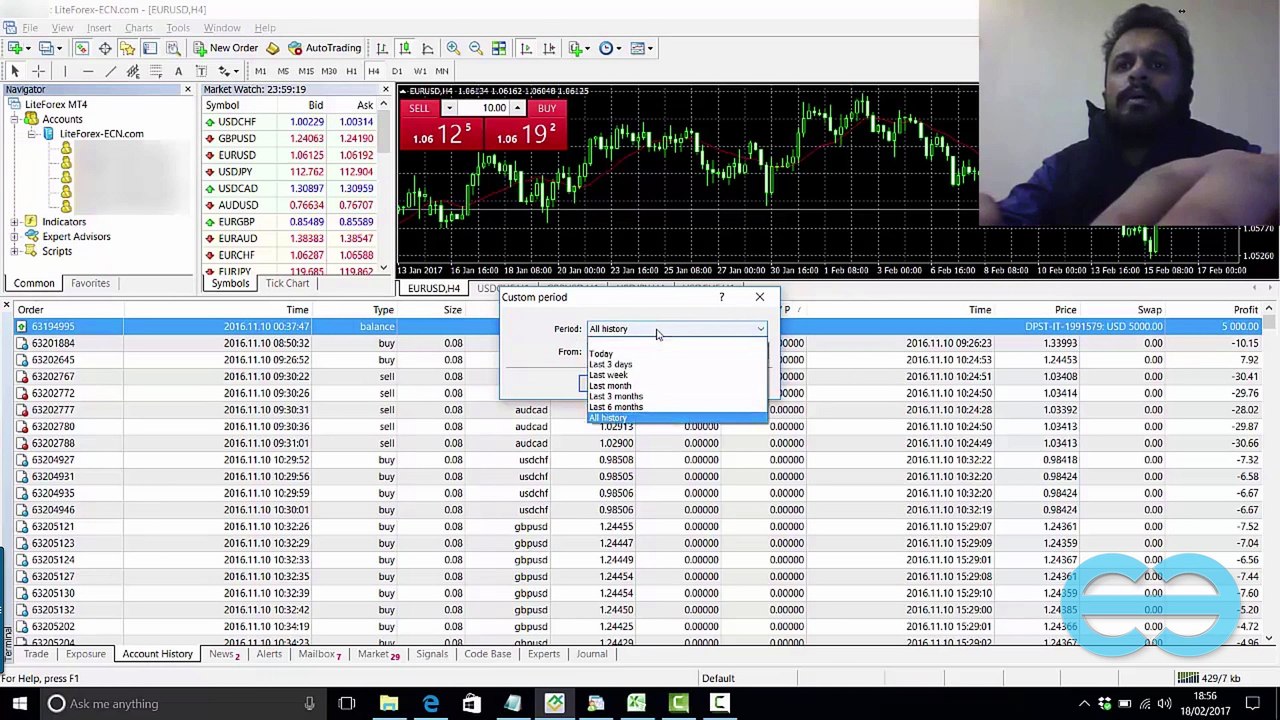Select the vertical line drawing tool
The height and width of the screenshot is (720, 1280).
[65, 71]
